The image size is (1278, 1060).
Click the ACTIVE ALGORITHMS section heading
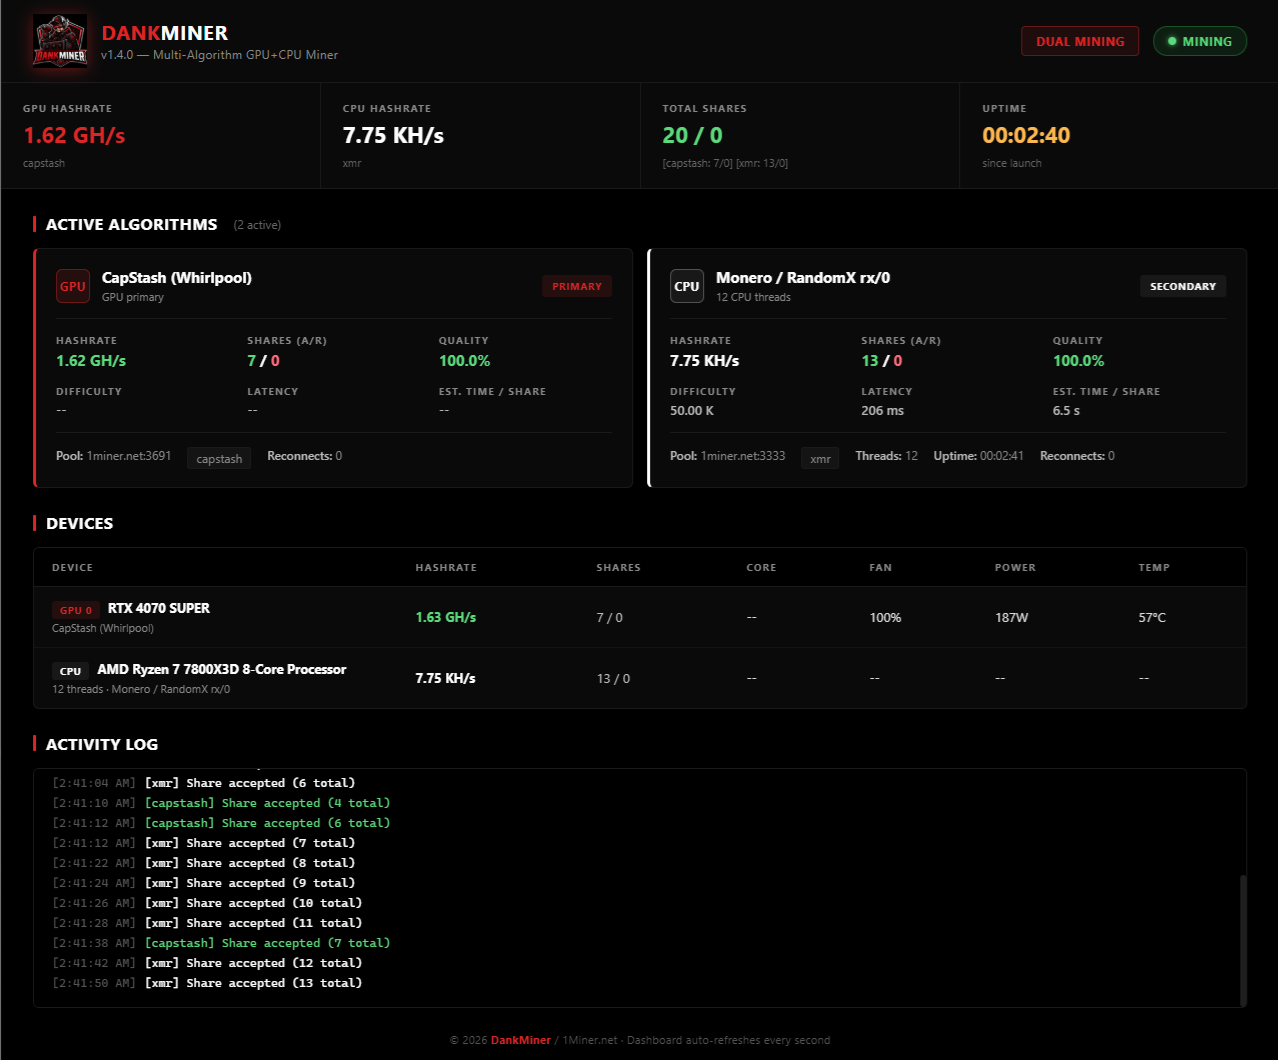[x=131, y=225]
